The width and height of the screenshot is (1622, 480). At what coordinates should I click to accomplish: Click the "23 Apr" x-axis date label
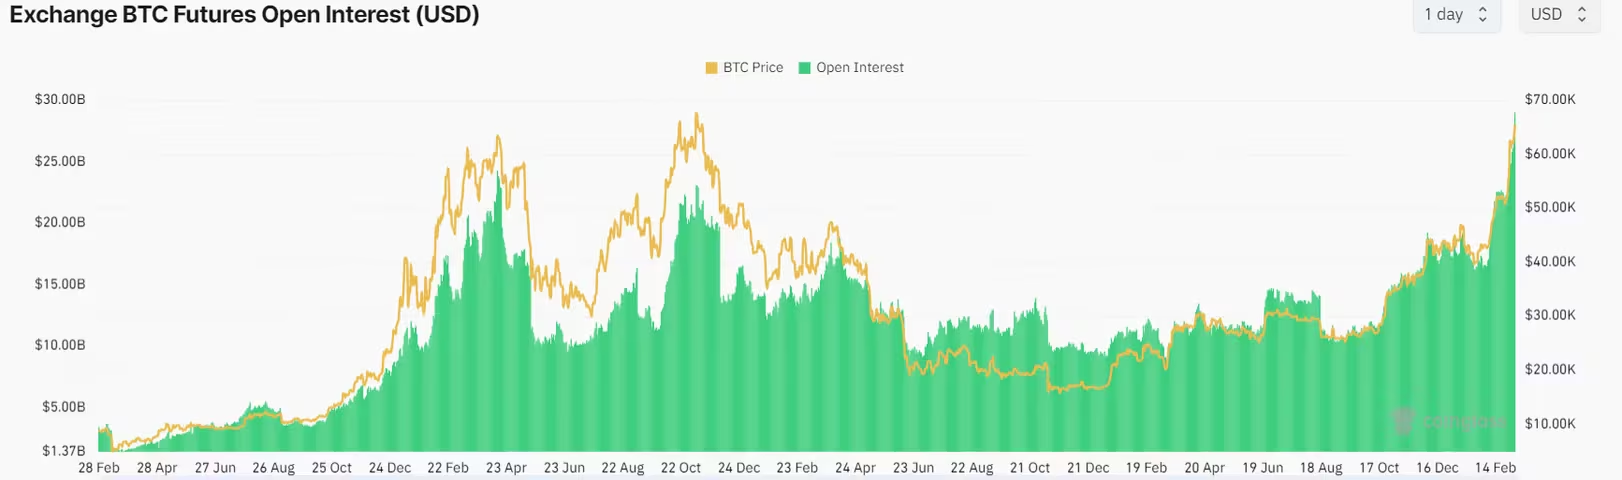[x=506, y=468]
